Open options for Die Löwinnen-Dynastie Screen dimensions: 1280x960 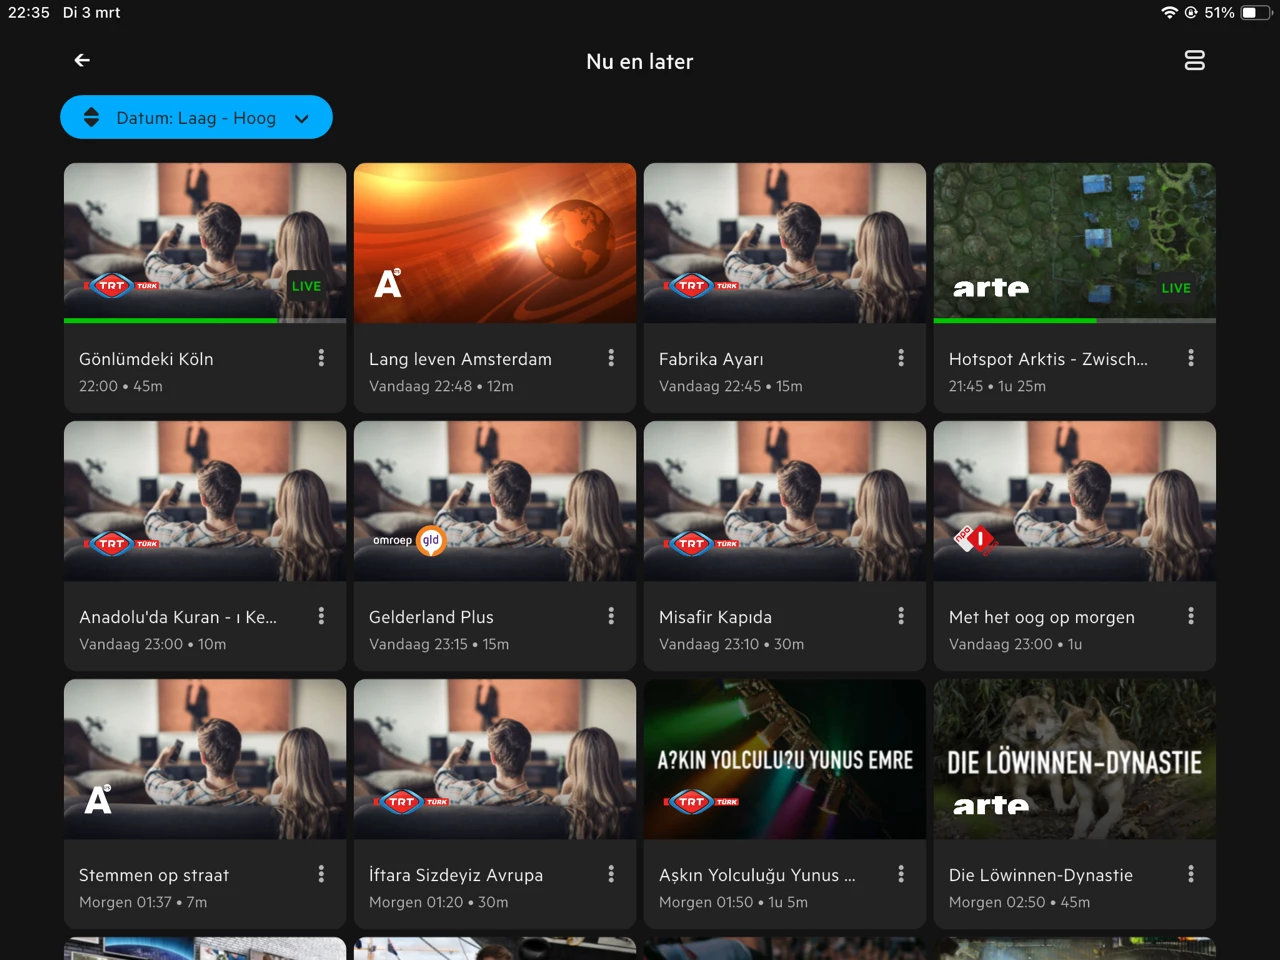(1190, 874)
